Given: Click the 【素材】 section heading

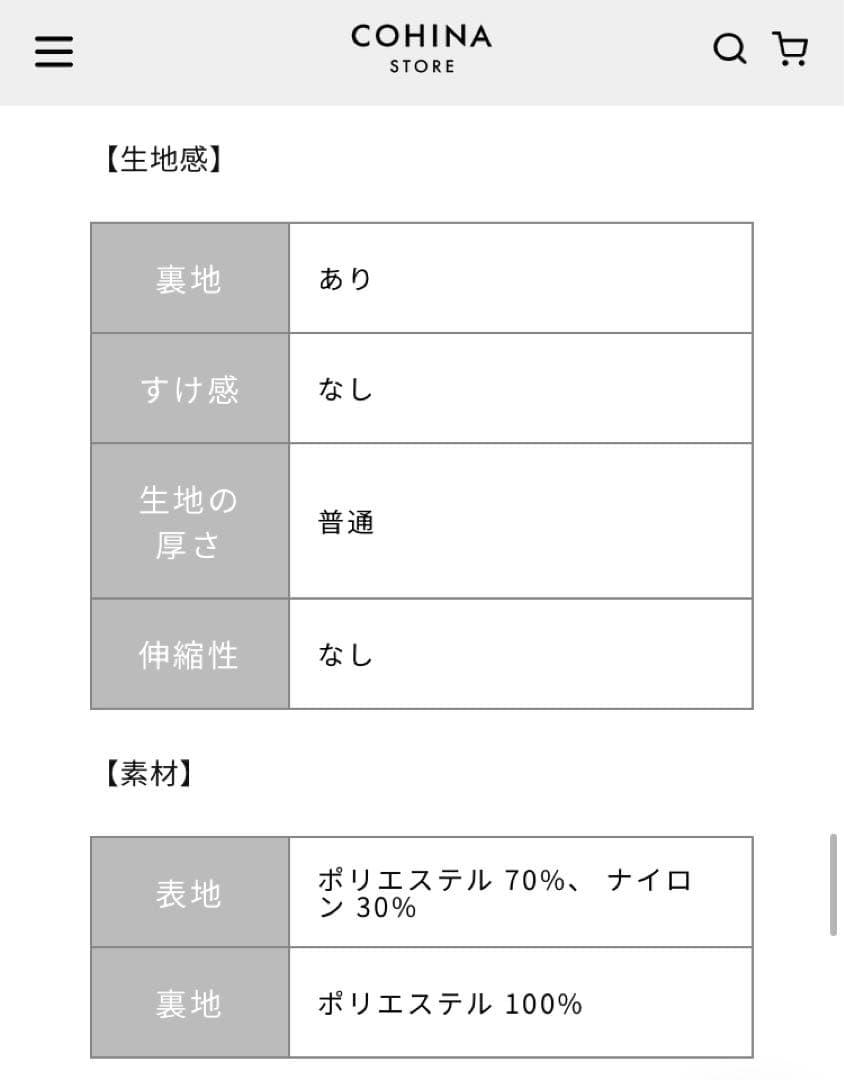Looking at the screenshot, I should (146, 774).
